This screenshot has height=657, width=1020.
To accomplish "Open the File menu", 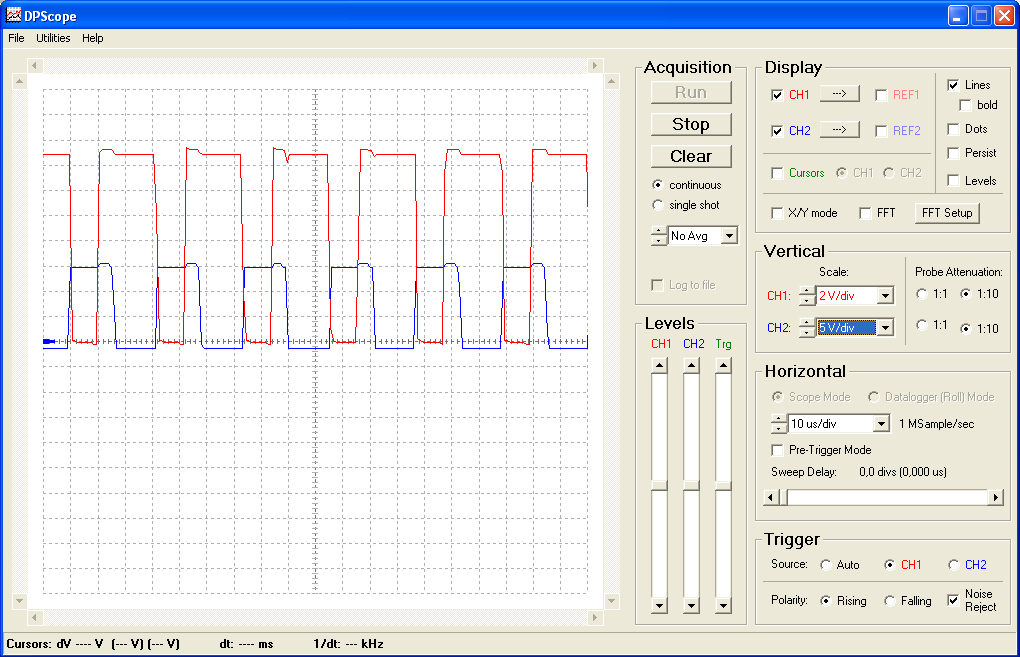I will [16, 38].
